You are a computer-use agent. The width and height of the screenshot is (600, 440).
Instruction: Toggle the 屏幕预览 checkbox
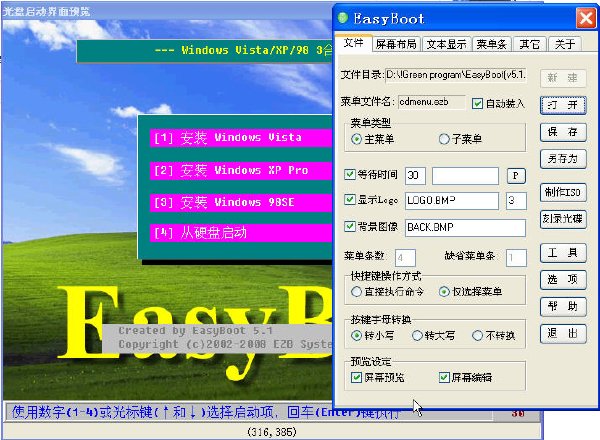coord(356,378)
